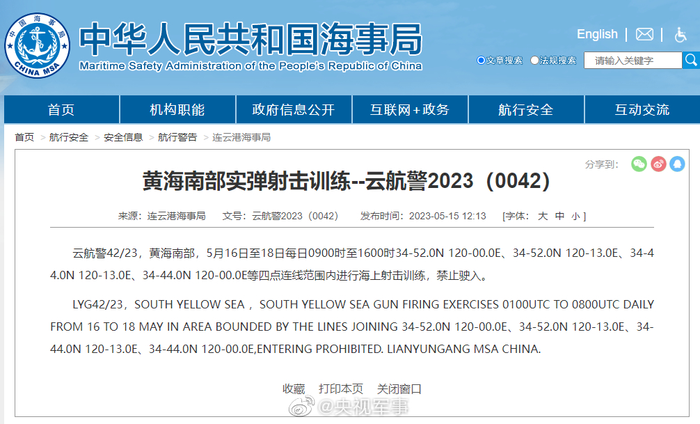Click the 收藏 bookmark link
Screen dimensions: 700x424
point(294,389)
